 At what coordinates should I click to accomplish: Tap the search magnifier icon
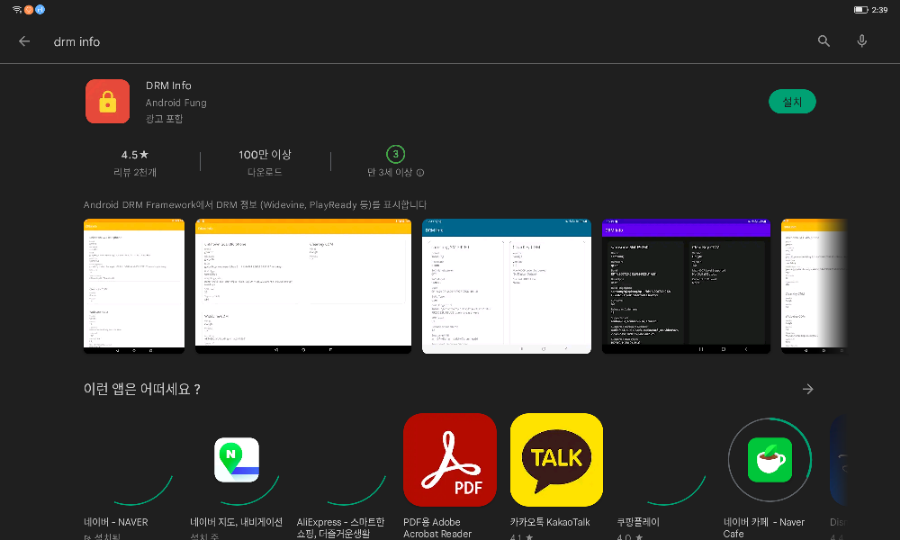tap(824, 41)
